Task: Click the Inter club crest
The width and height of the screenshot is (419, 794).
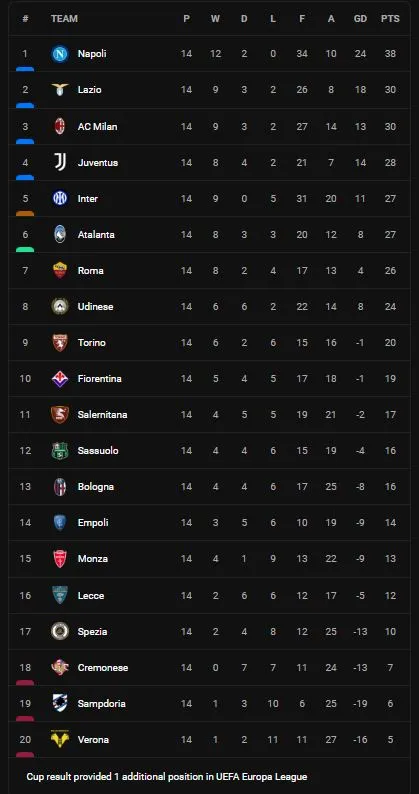Action: [60, 198]
